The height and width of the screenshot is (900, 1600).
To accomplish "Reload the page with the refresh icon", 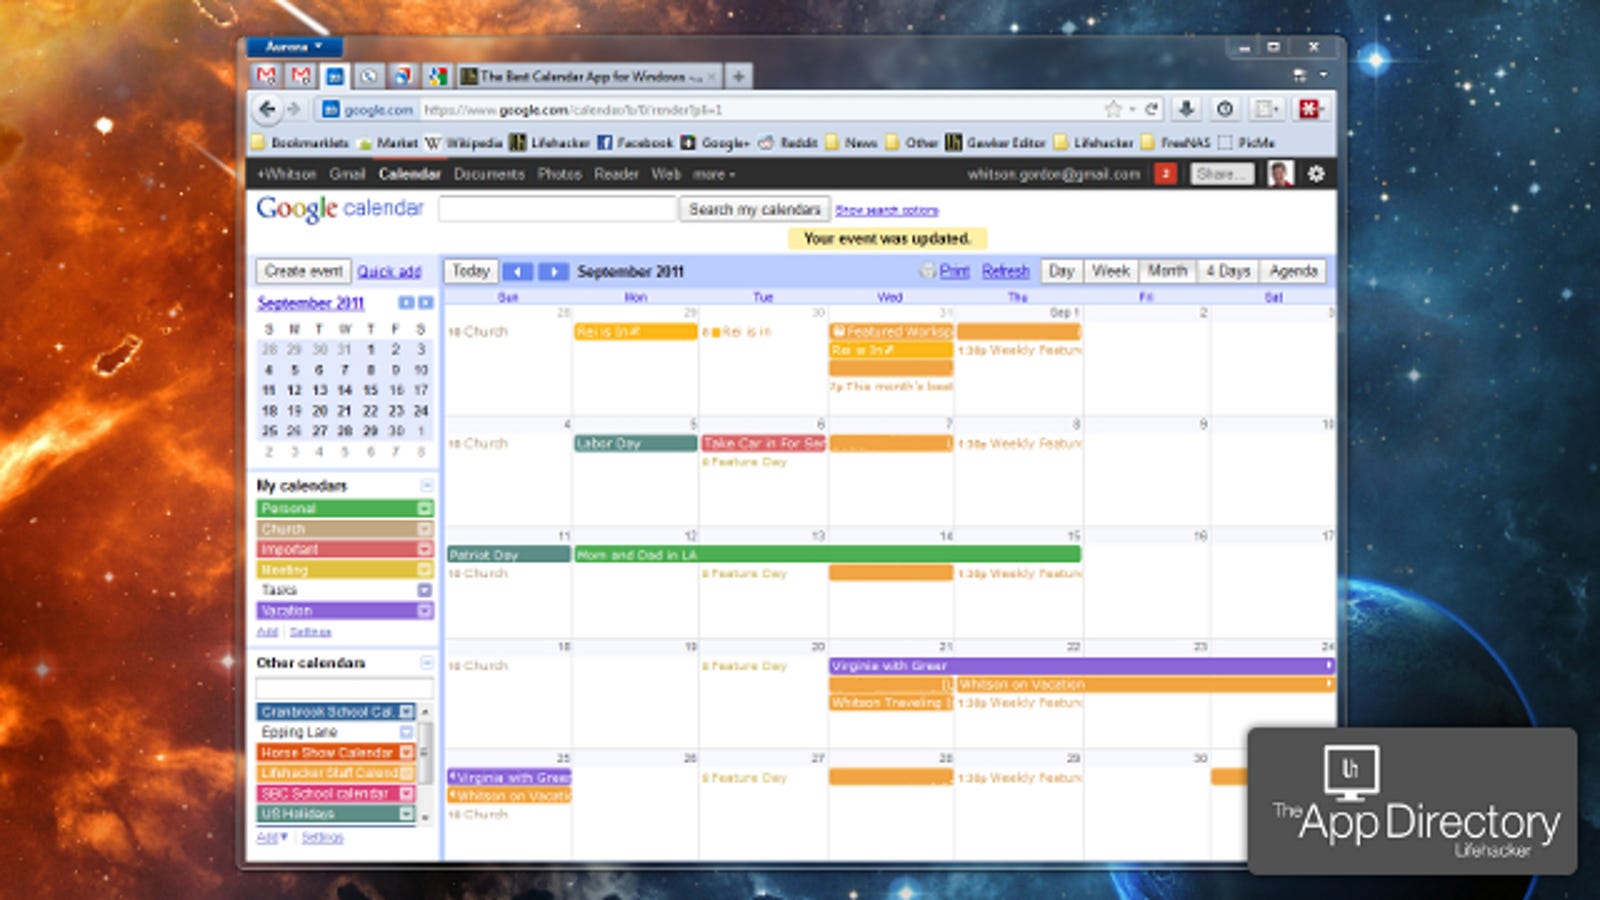I will (1151, 109).
